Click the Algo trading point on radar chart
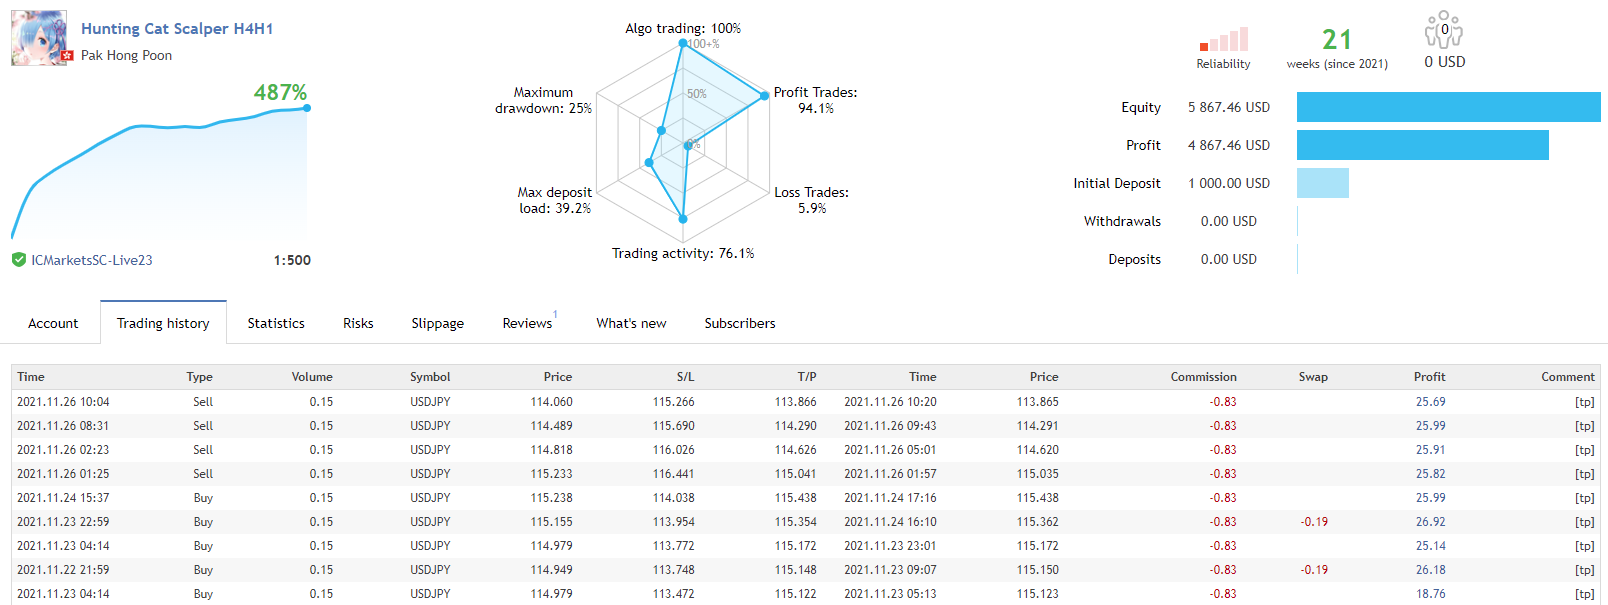 point(683,43)
